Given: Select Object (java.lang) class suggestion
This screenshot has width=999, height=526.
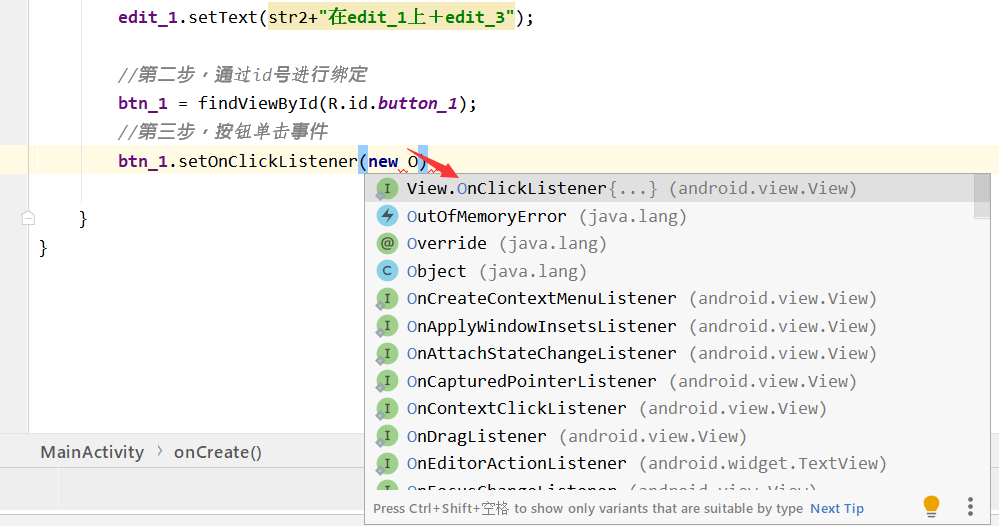Looking at the screenshot, I should point(669,271).
